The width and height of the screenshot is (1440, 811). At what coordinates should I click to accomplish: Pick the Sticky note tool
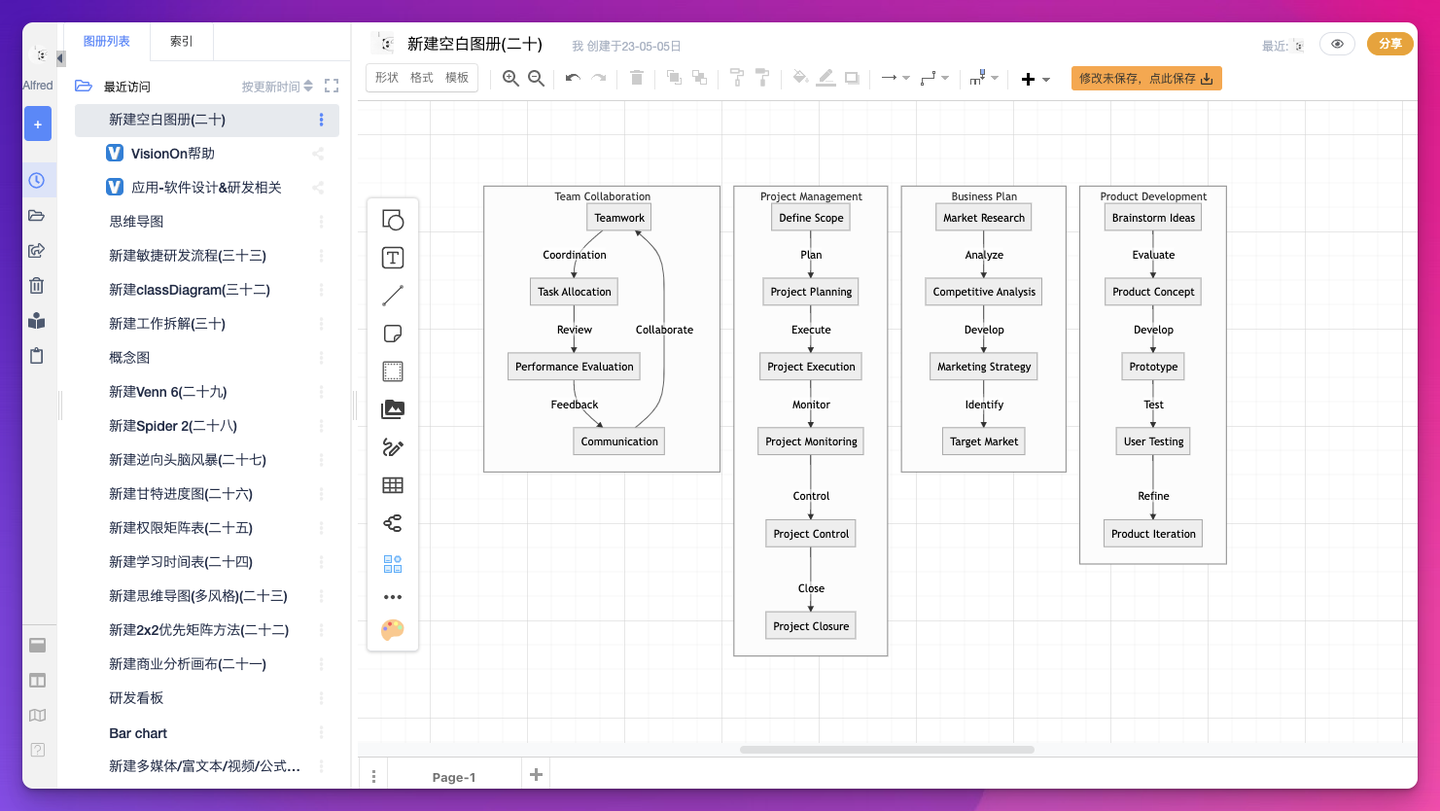coord(393,332)
